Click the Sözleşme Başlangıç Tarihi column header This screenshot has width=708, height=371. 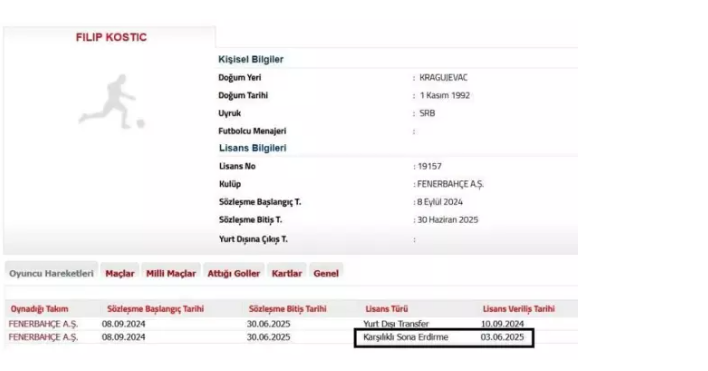click(155, 309)
